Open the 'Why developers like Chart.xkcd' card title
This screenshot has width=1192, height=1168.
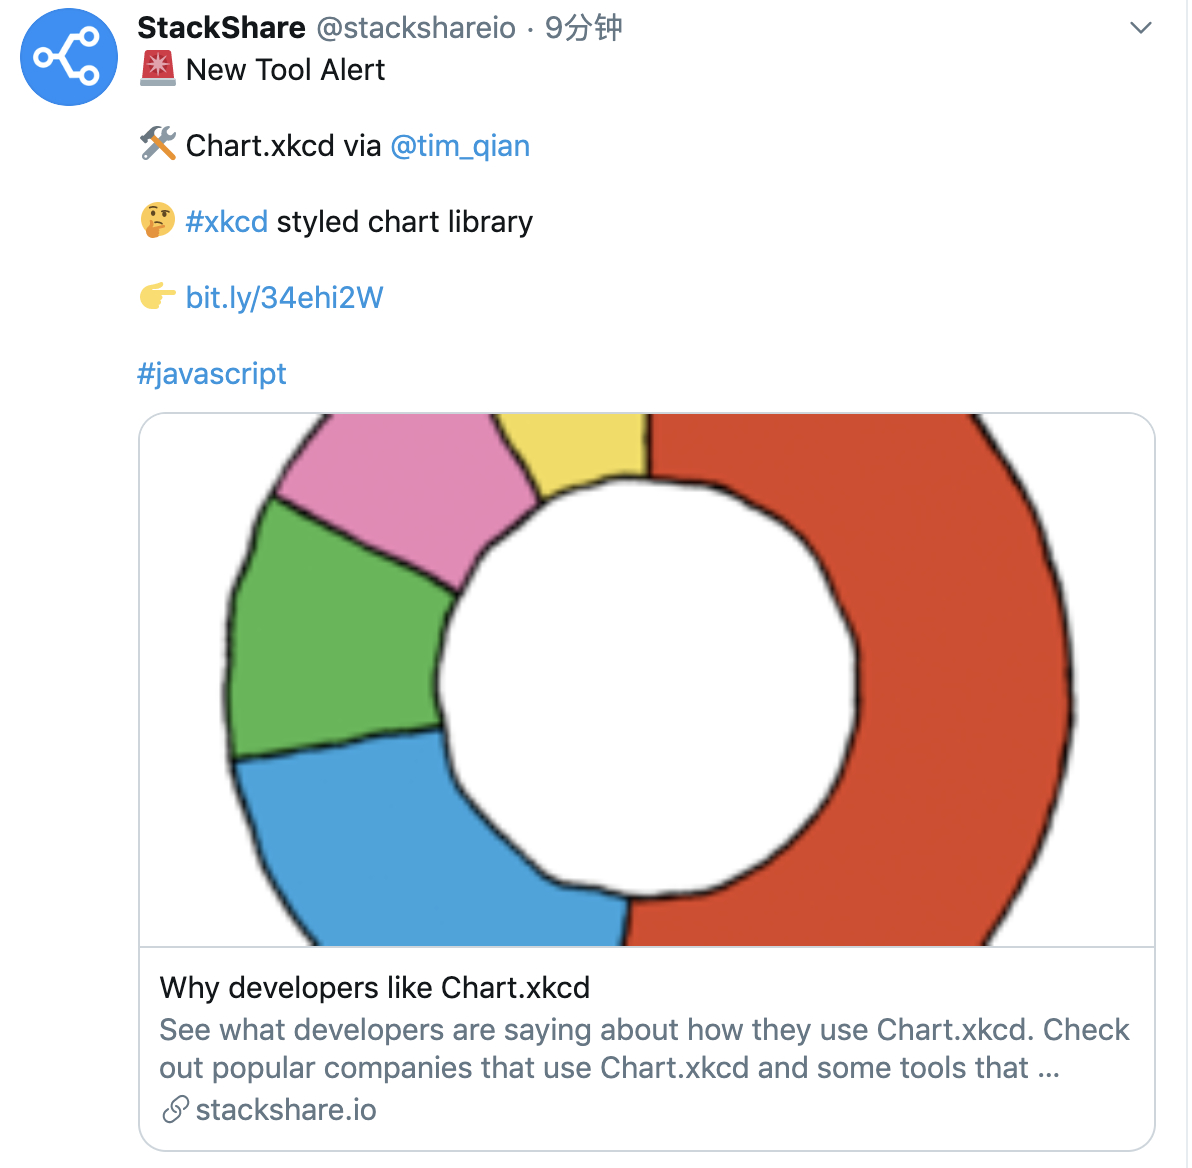click(375, 988)
